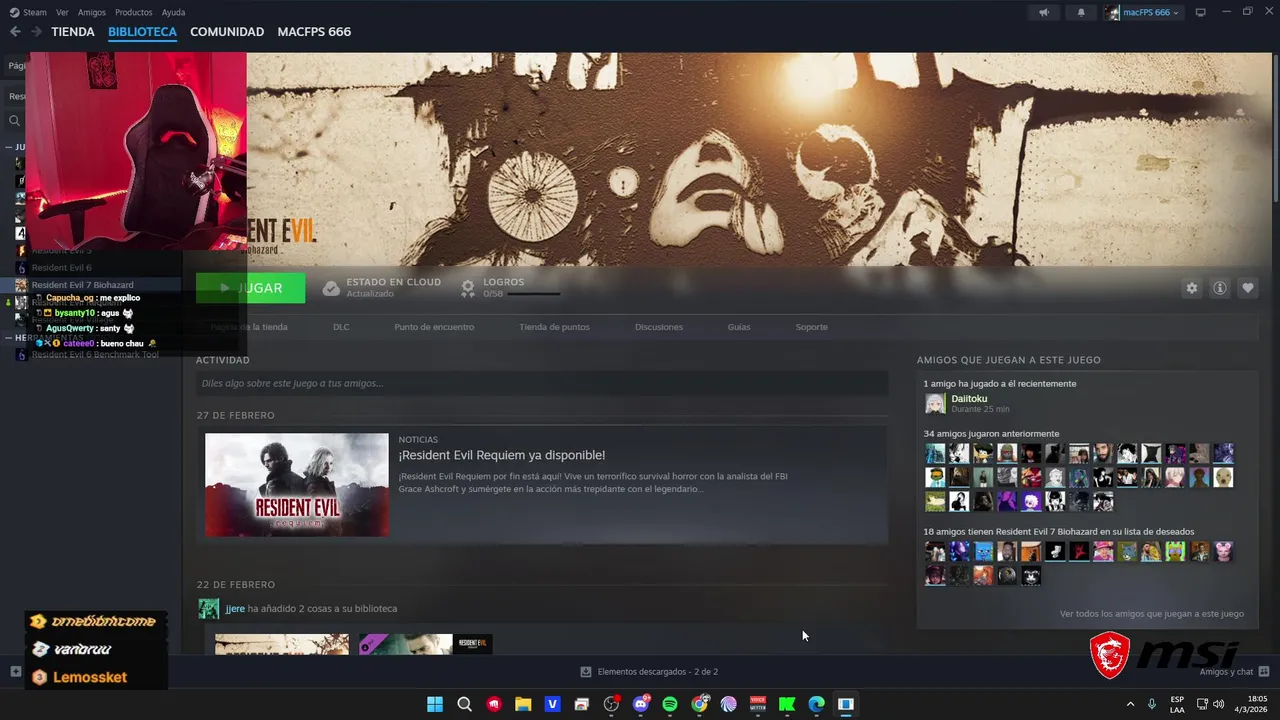Open the Riot client from the taskbar
The width and height of the screenshot is (1280, 720).
494,704
